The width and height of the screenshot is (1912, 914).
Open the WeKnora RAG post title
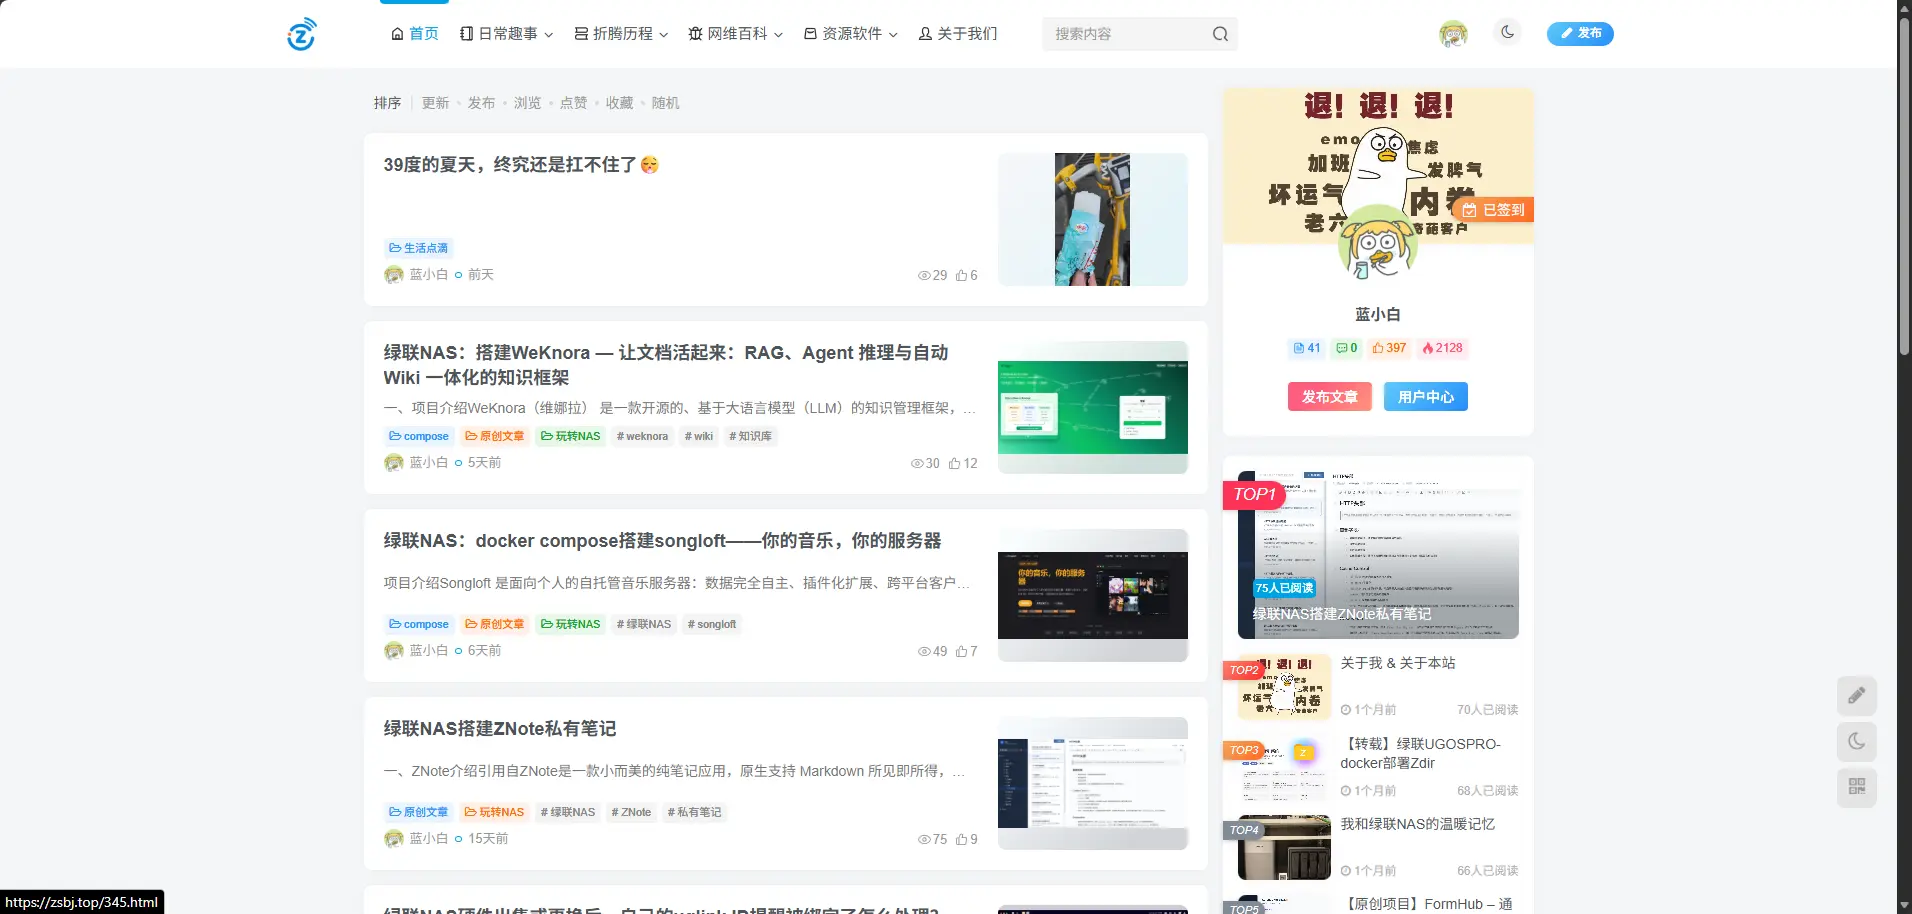click(x=666, y=365)
